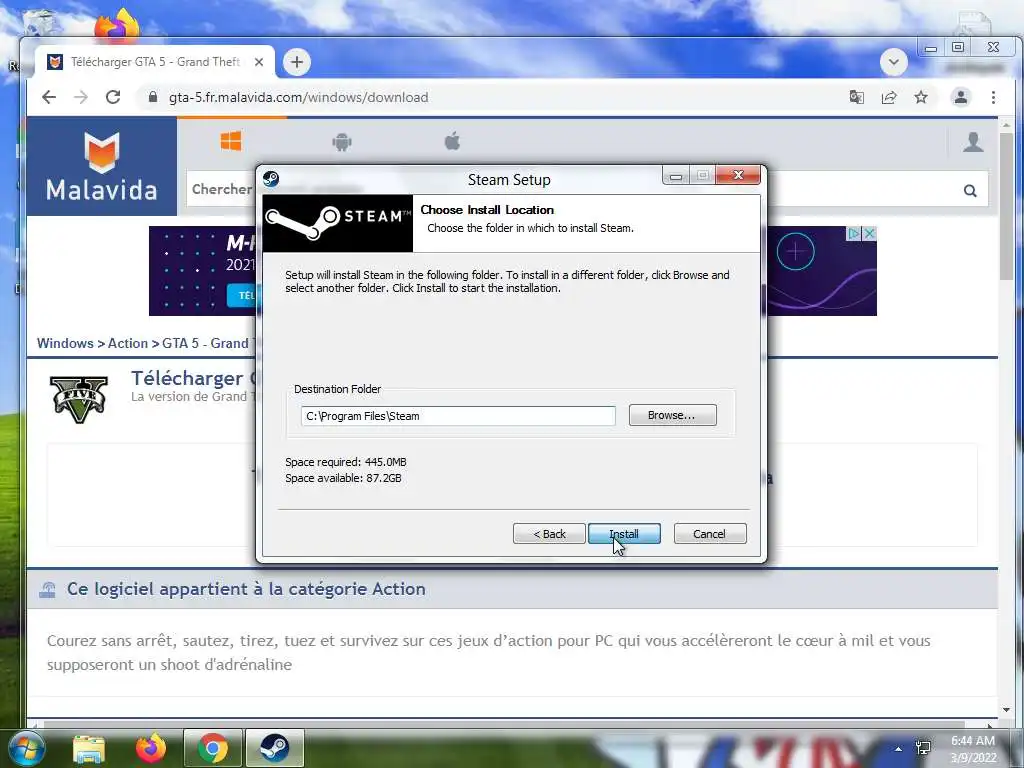Click the Destination Folder path field
Image resolution: width=1024 pixels, height=768 pixels.
[458, 416]
